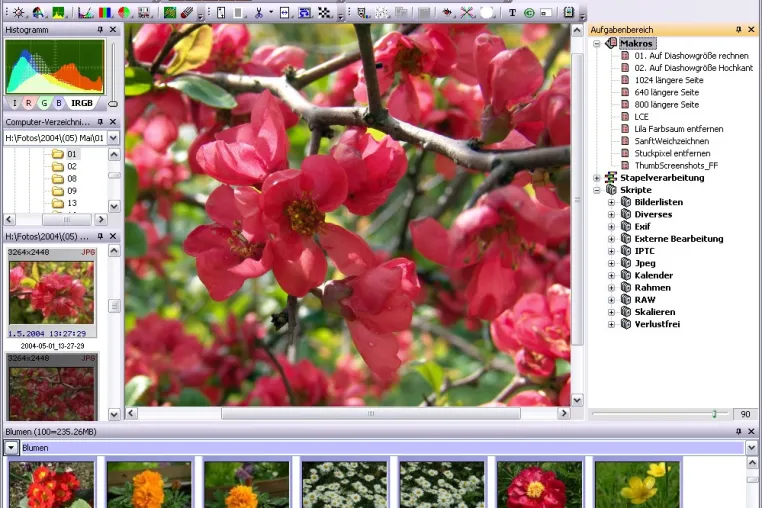The image size is (762, 508).
Task: Open the folder path dropdown
Action: 113,138
